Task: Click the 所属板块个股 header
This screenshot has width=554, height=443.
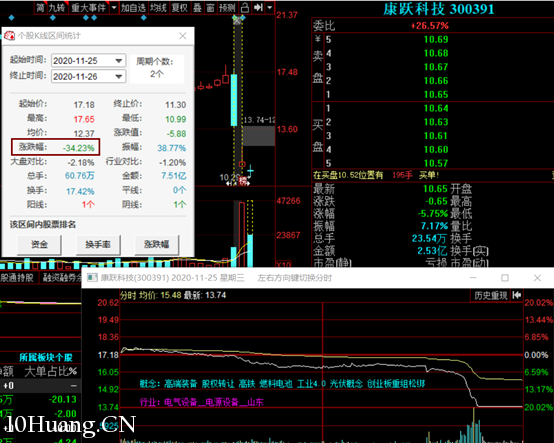Action: click(46, 358)
